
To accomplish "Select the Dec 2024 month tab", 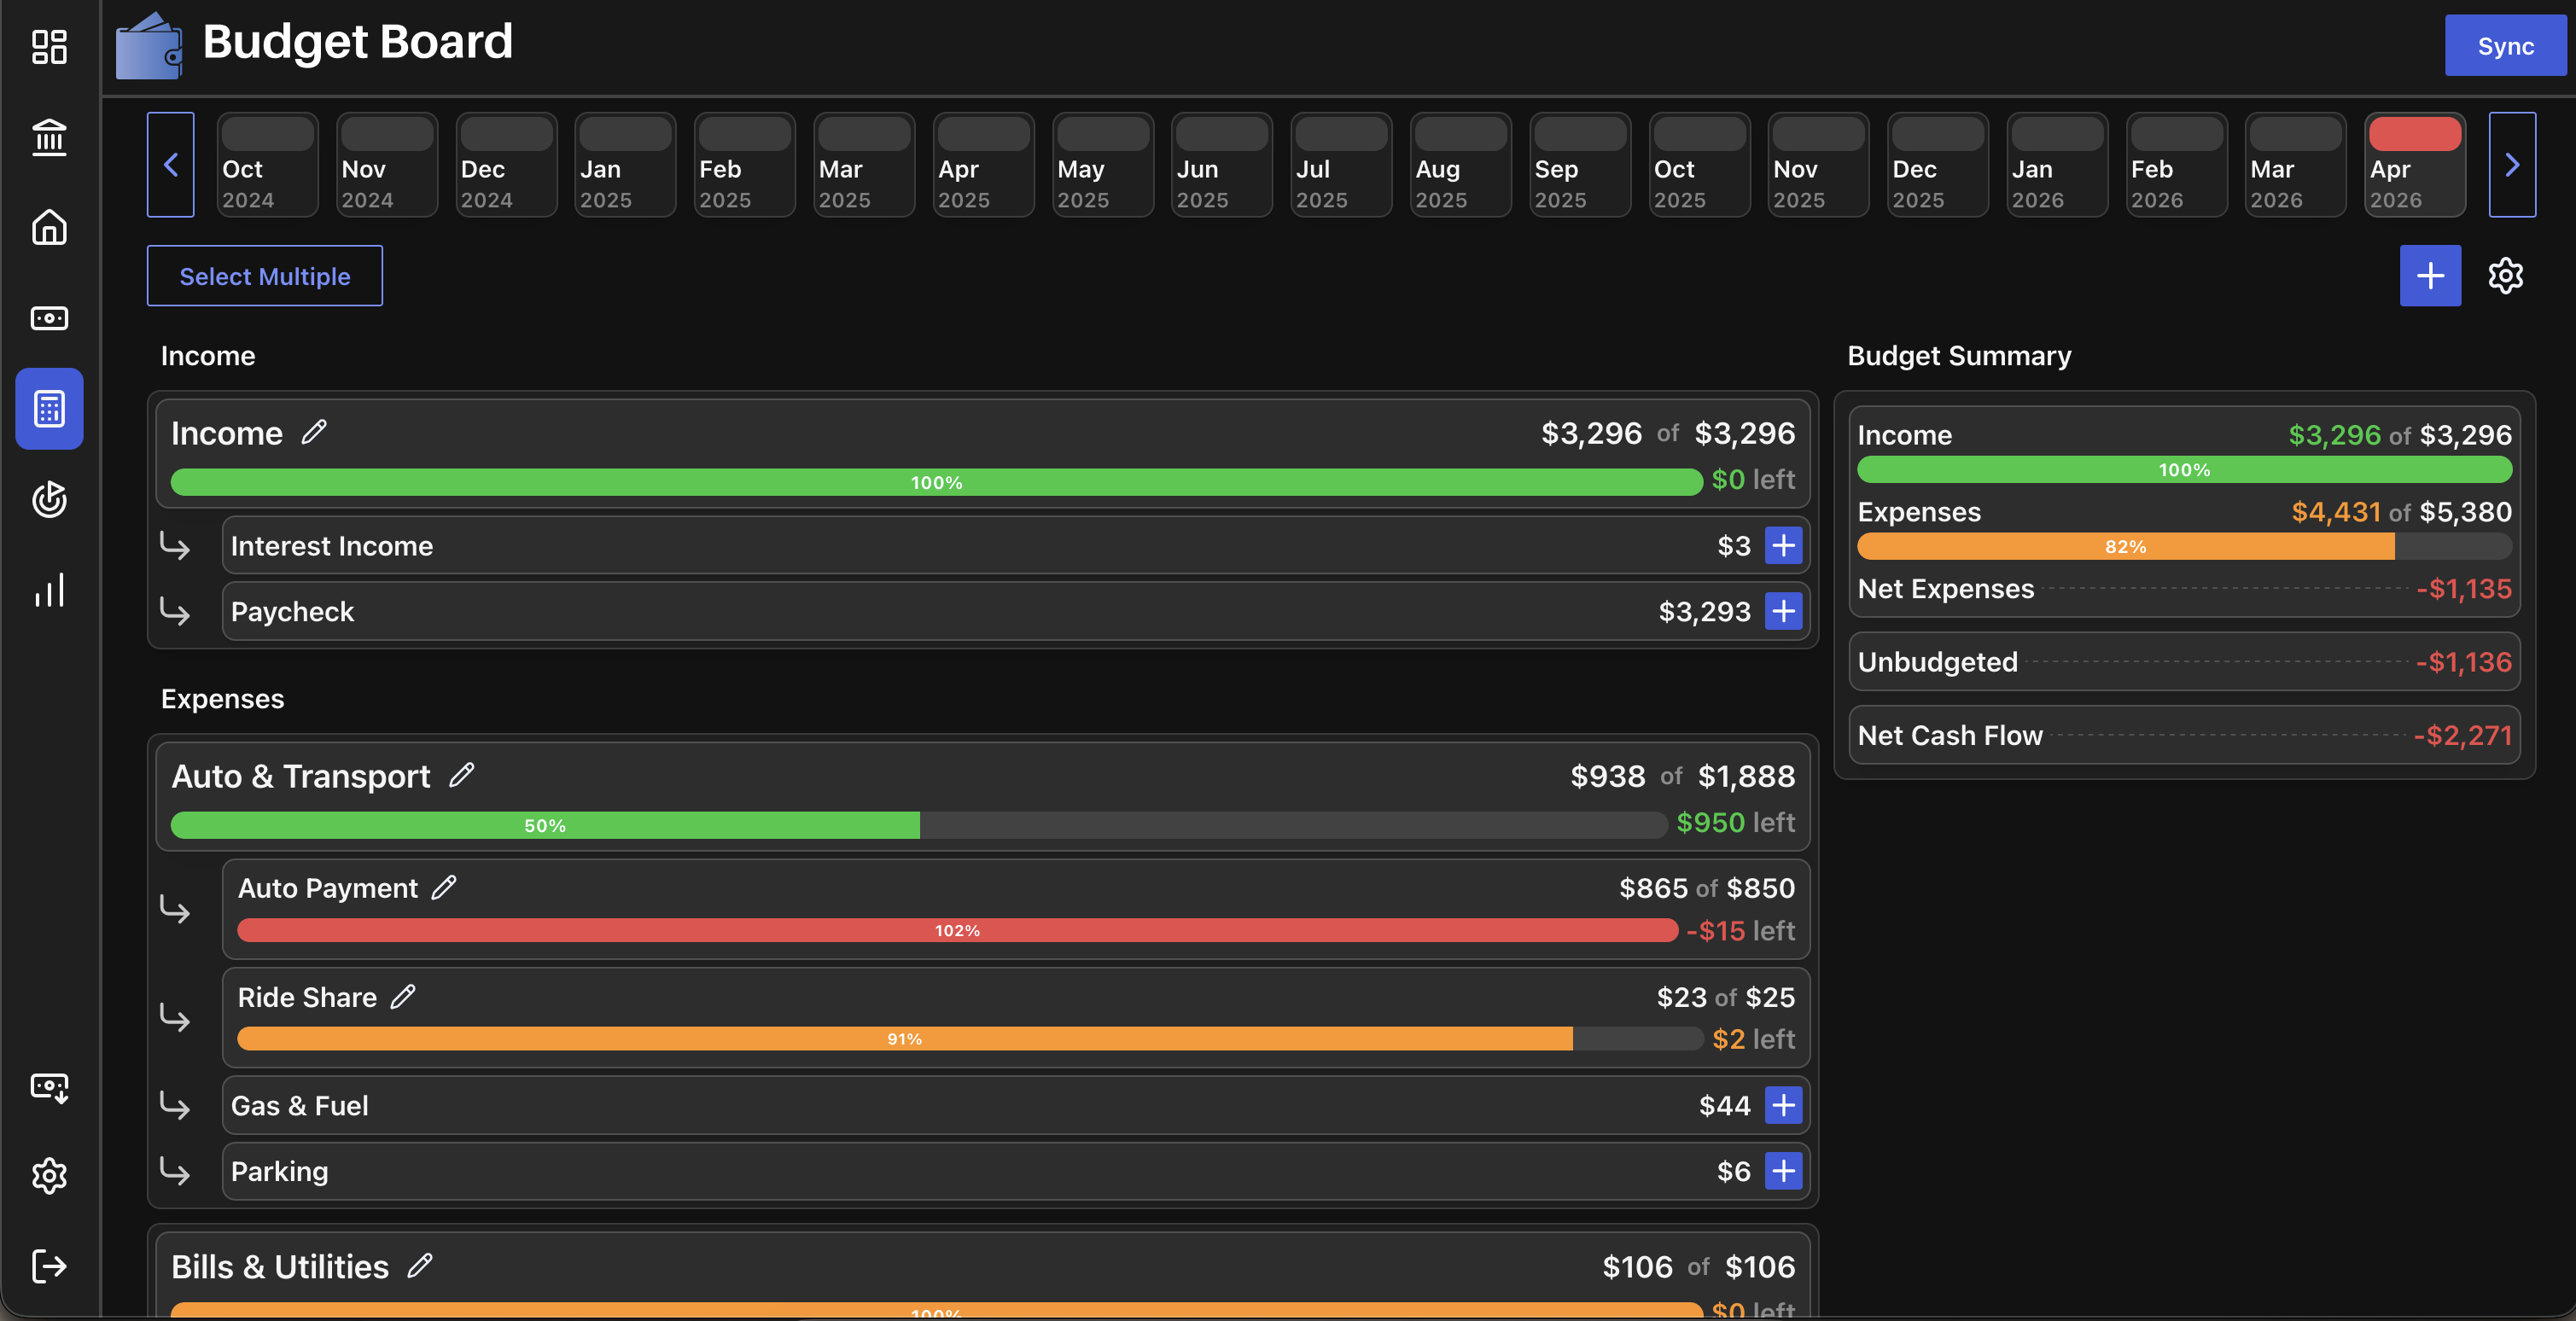I will [506, 164].
